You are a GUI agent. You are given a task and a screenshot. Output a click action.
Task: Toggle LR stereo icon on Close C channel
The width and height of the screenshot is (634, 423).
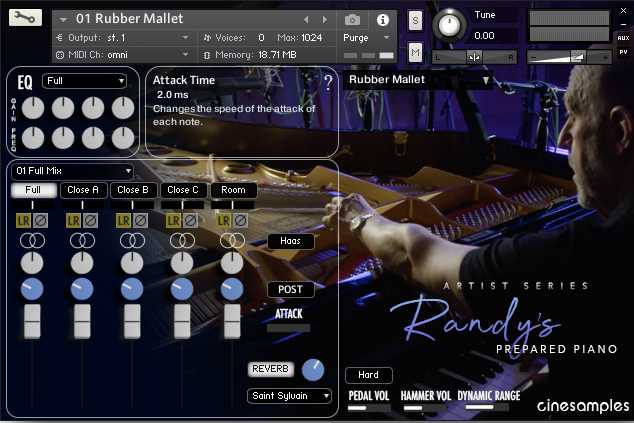click(173, 221)
